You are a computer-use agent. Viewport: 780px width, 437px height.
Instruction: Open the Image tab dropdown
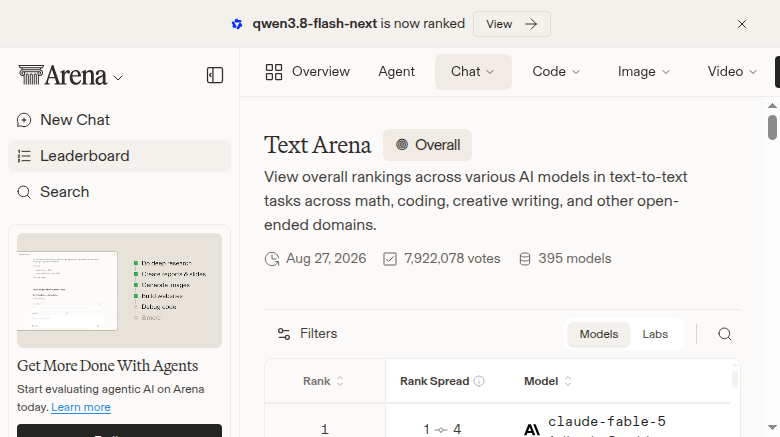click(x=644, y=72)
